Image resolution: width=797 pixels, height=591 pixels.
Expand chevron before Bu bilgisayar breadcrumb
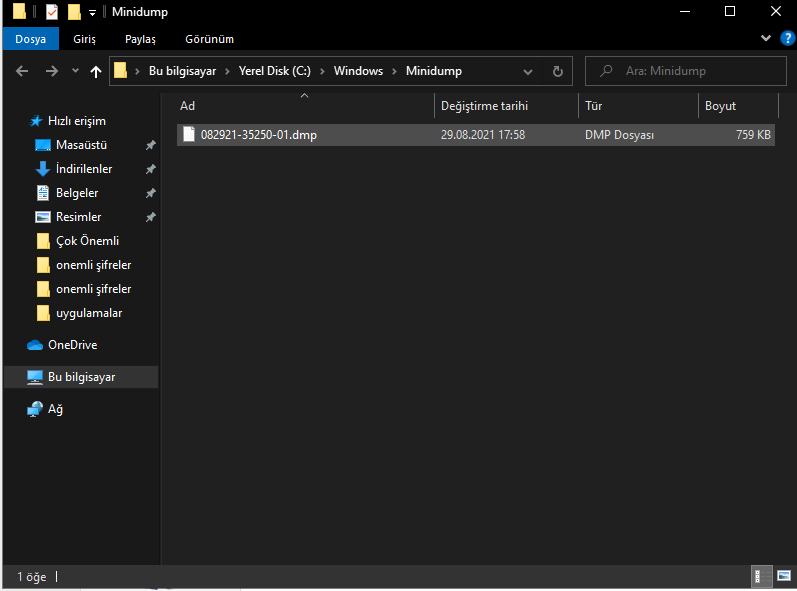click(x=137, y=72)
